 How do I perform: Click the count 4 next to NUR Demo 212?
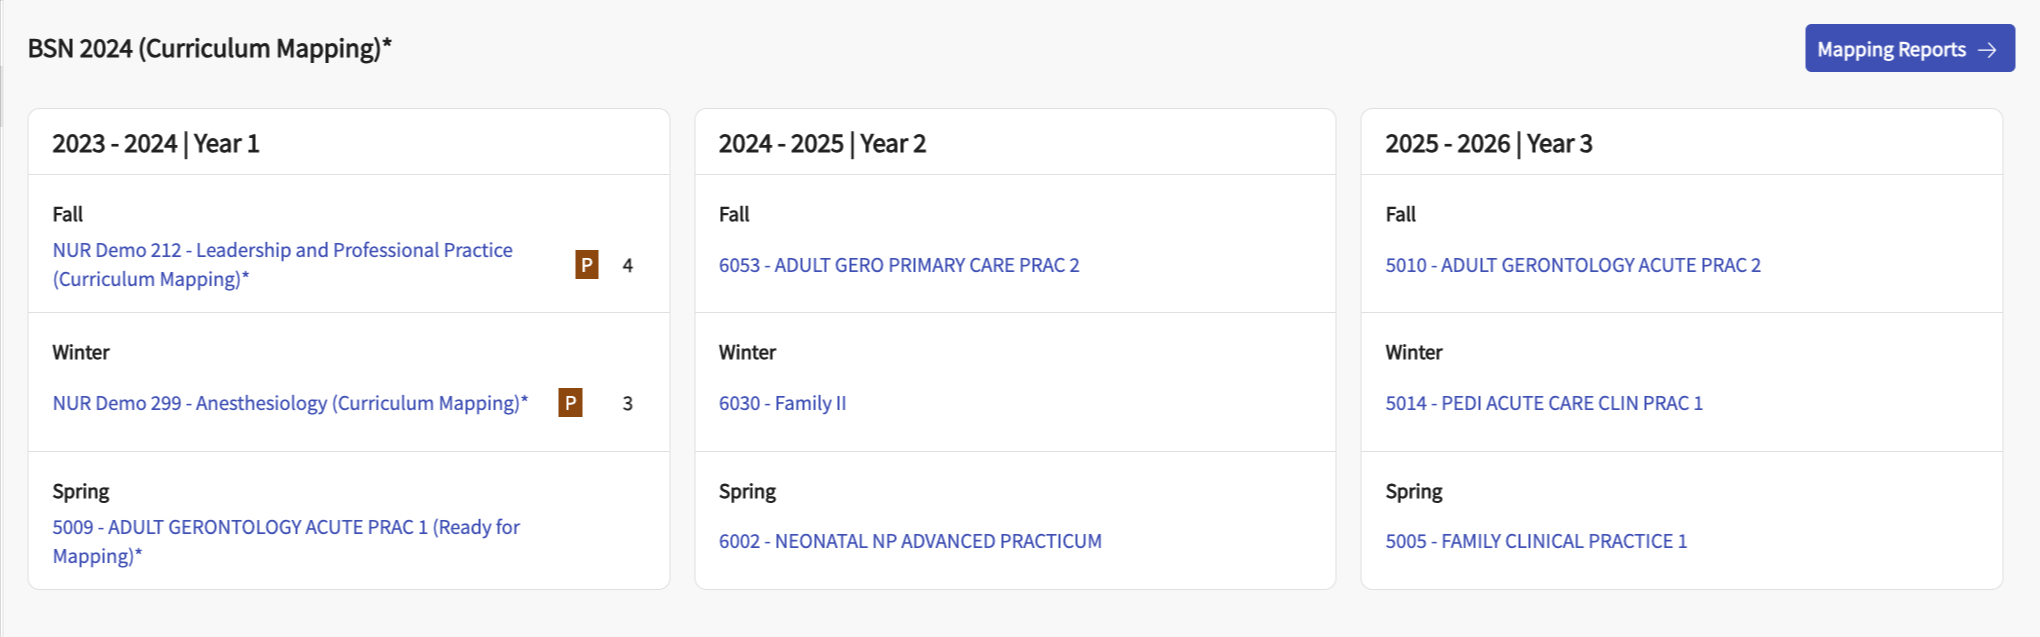coord(628,265)
